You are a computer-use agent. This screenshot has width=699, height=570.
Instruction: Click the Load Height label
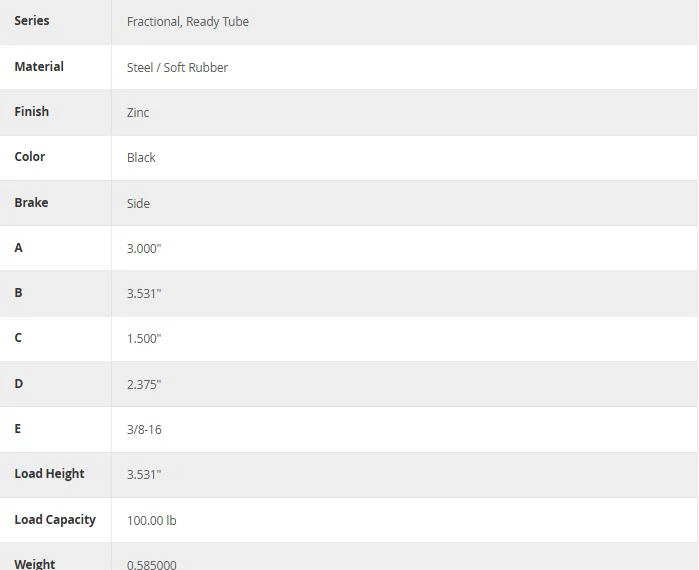pyautogui.click(x=49, y=473)
